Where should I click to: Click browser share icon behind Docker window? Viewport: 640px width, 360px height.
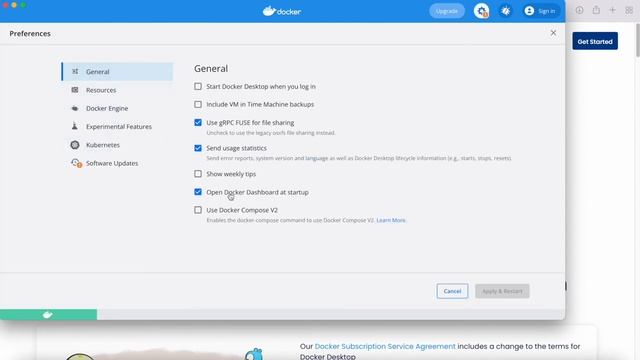596,10
